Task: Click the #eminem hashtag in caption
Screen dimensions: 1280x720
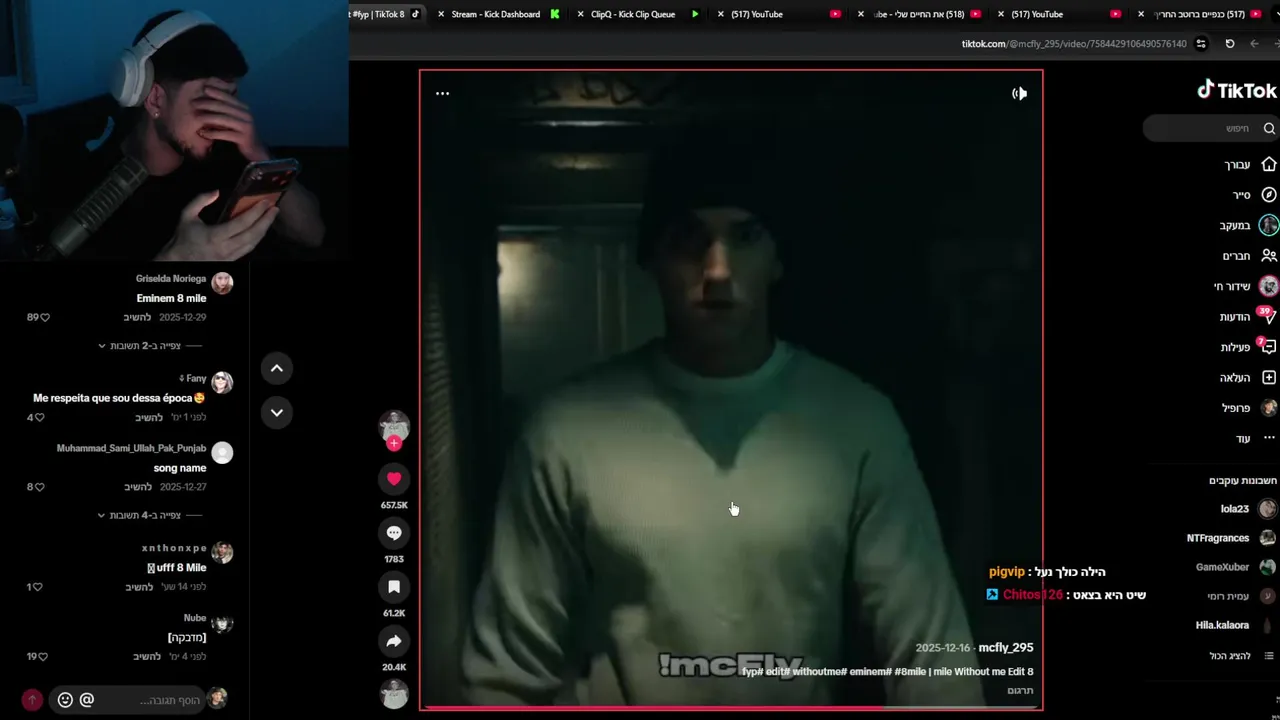Action: click(869, 672)
